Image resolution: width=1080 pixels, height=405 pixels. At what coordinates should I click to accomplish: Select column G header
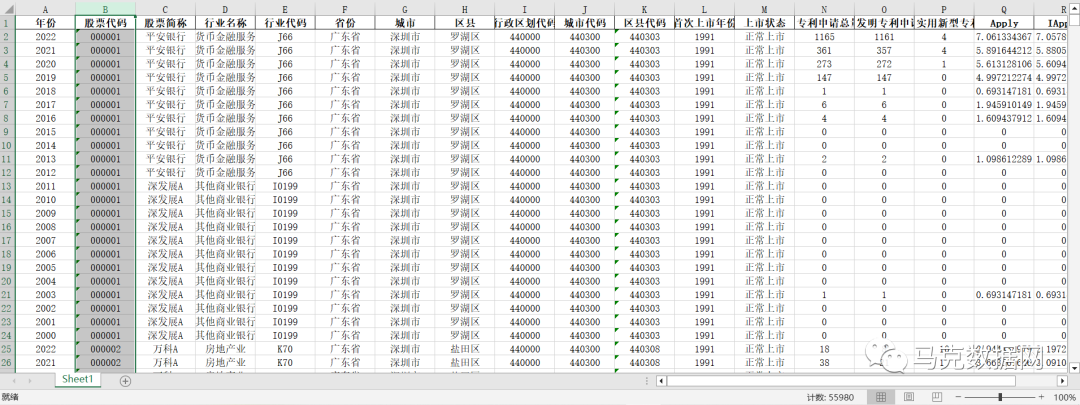click(x=404, y=9)
